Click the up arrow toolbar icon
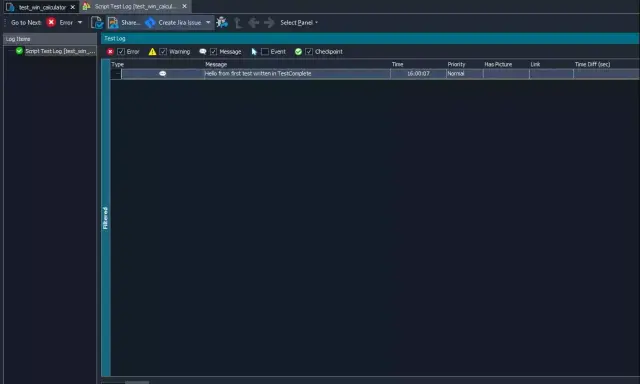This screenshot has width=640, height=384. coord(238,22)
